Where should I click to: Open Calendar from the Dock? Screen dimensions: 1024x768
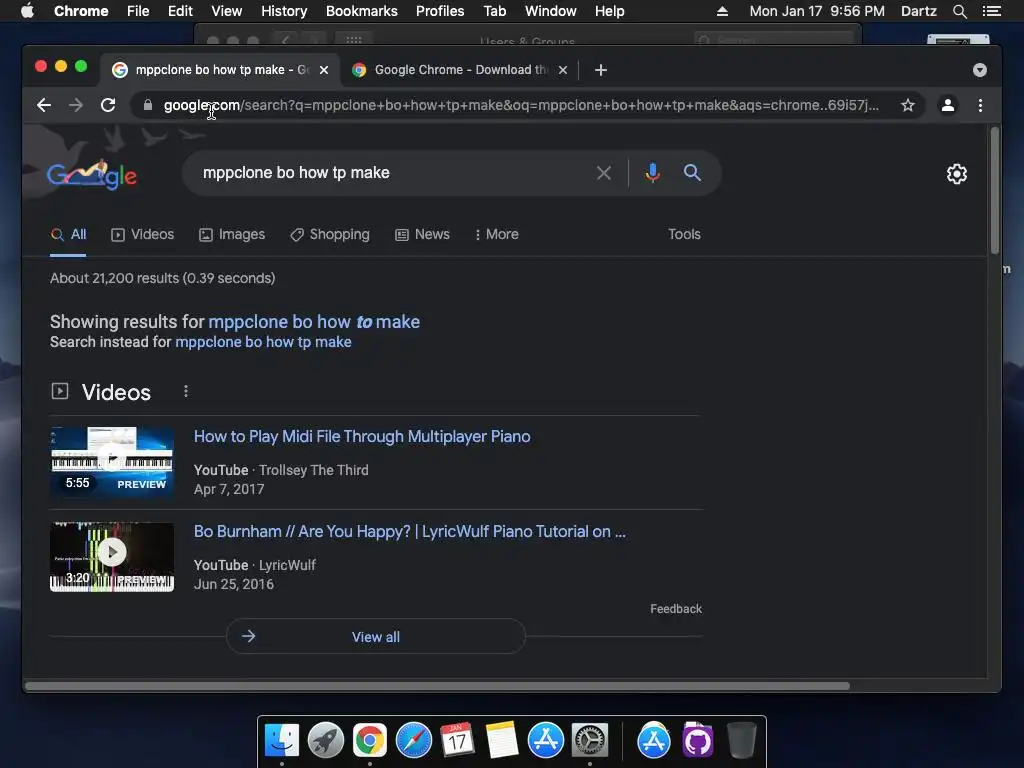pos(457,740)
